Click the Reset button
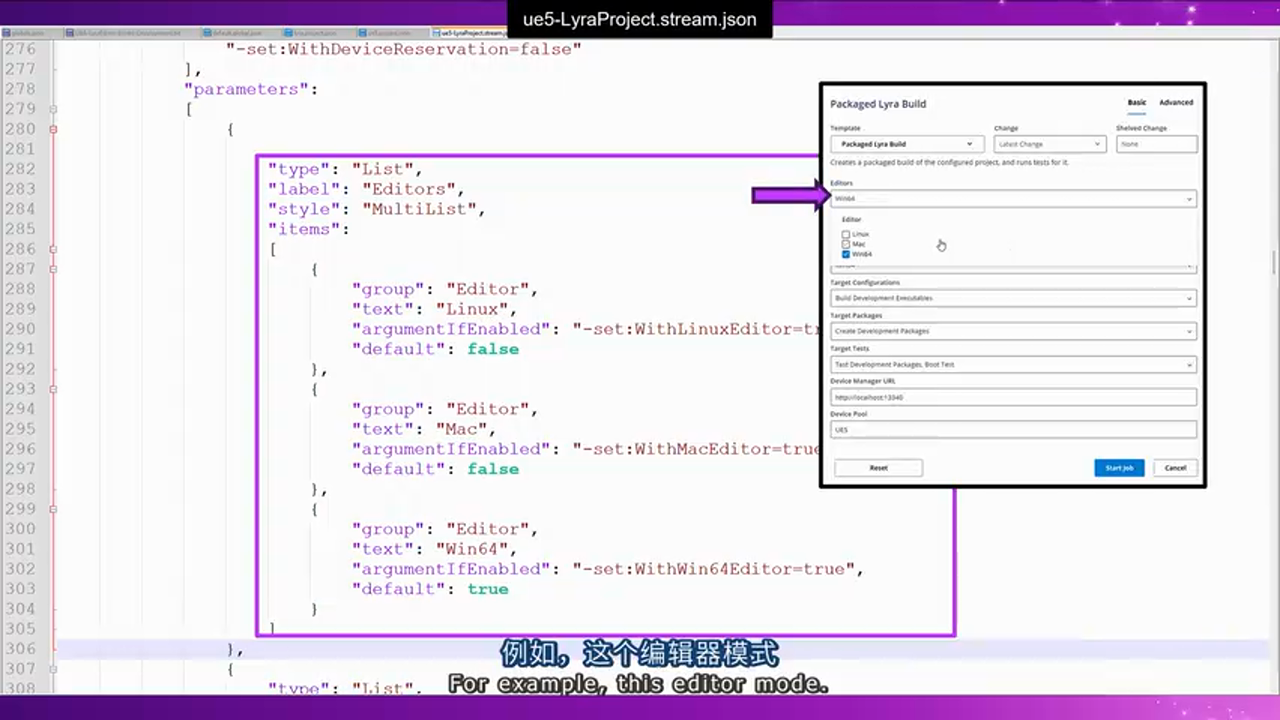1280x720 pixels. 878,467
